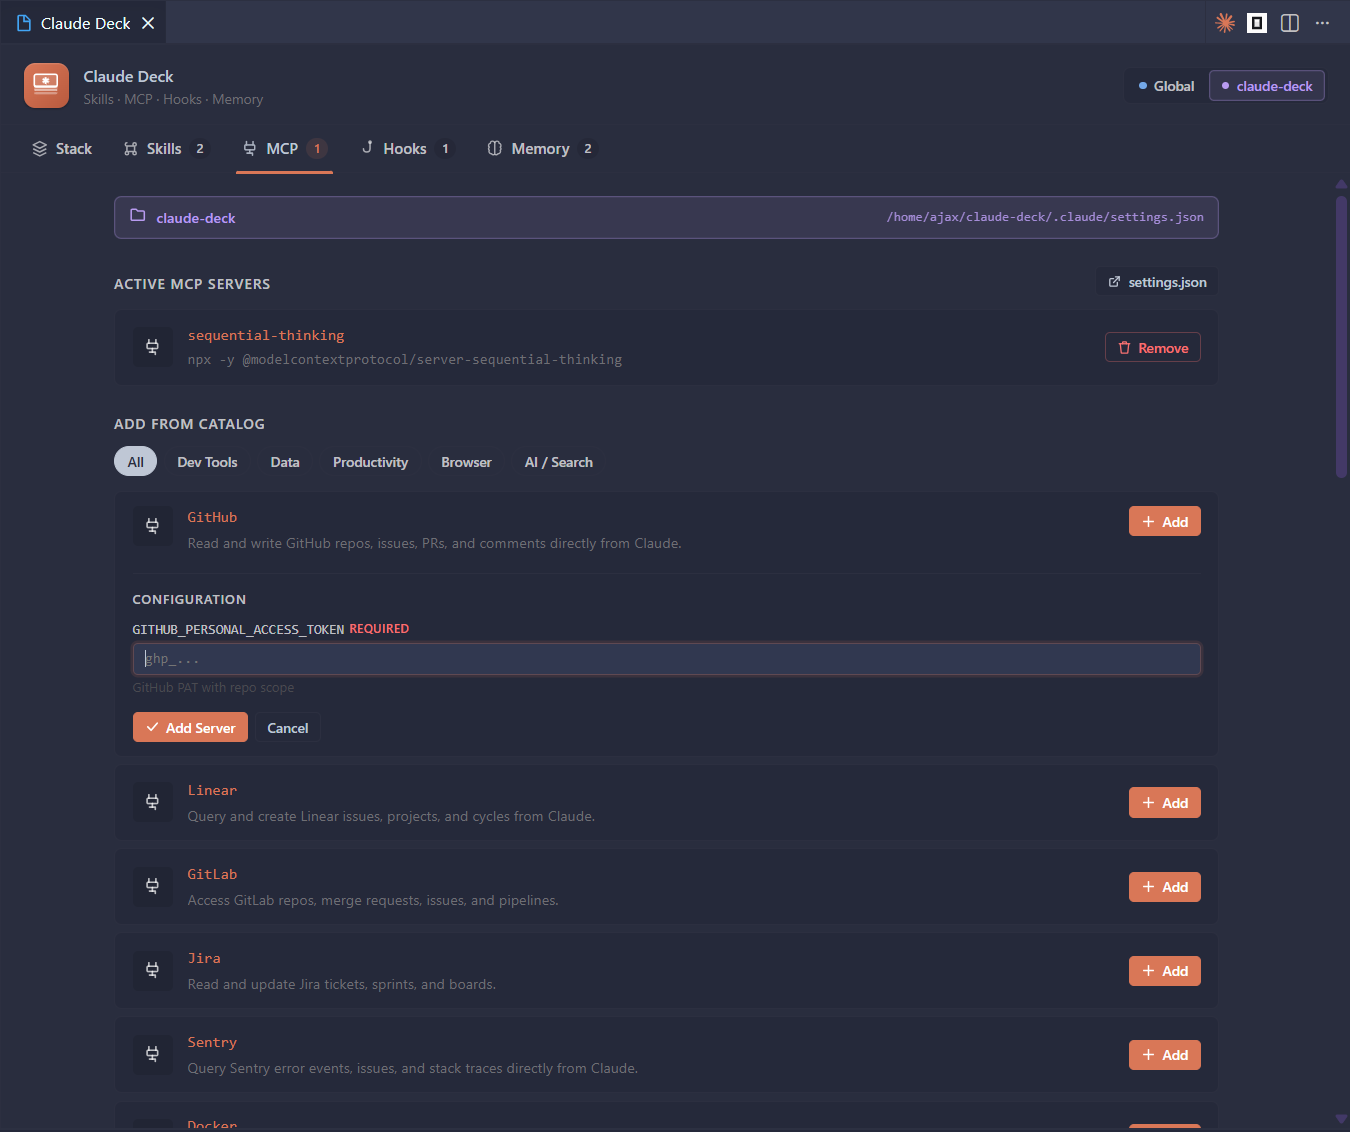Click the "GitHub PAT with repo scope" hint
Screen dimensions: 1350x1132
tap(213, 688)
